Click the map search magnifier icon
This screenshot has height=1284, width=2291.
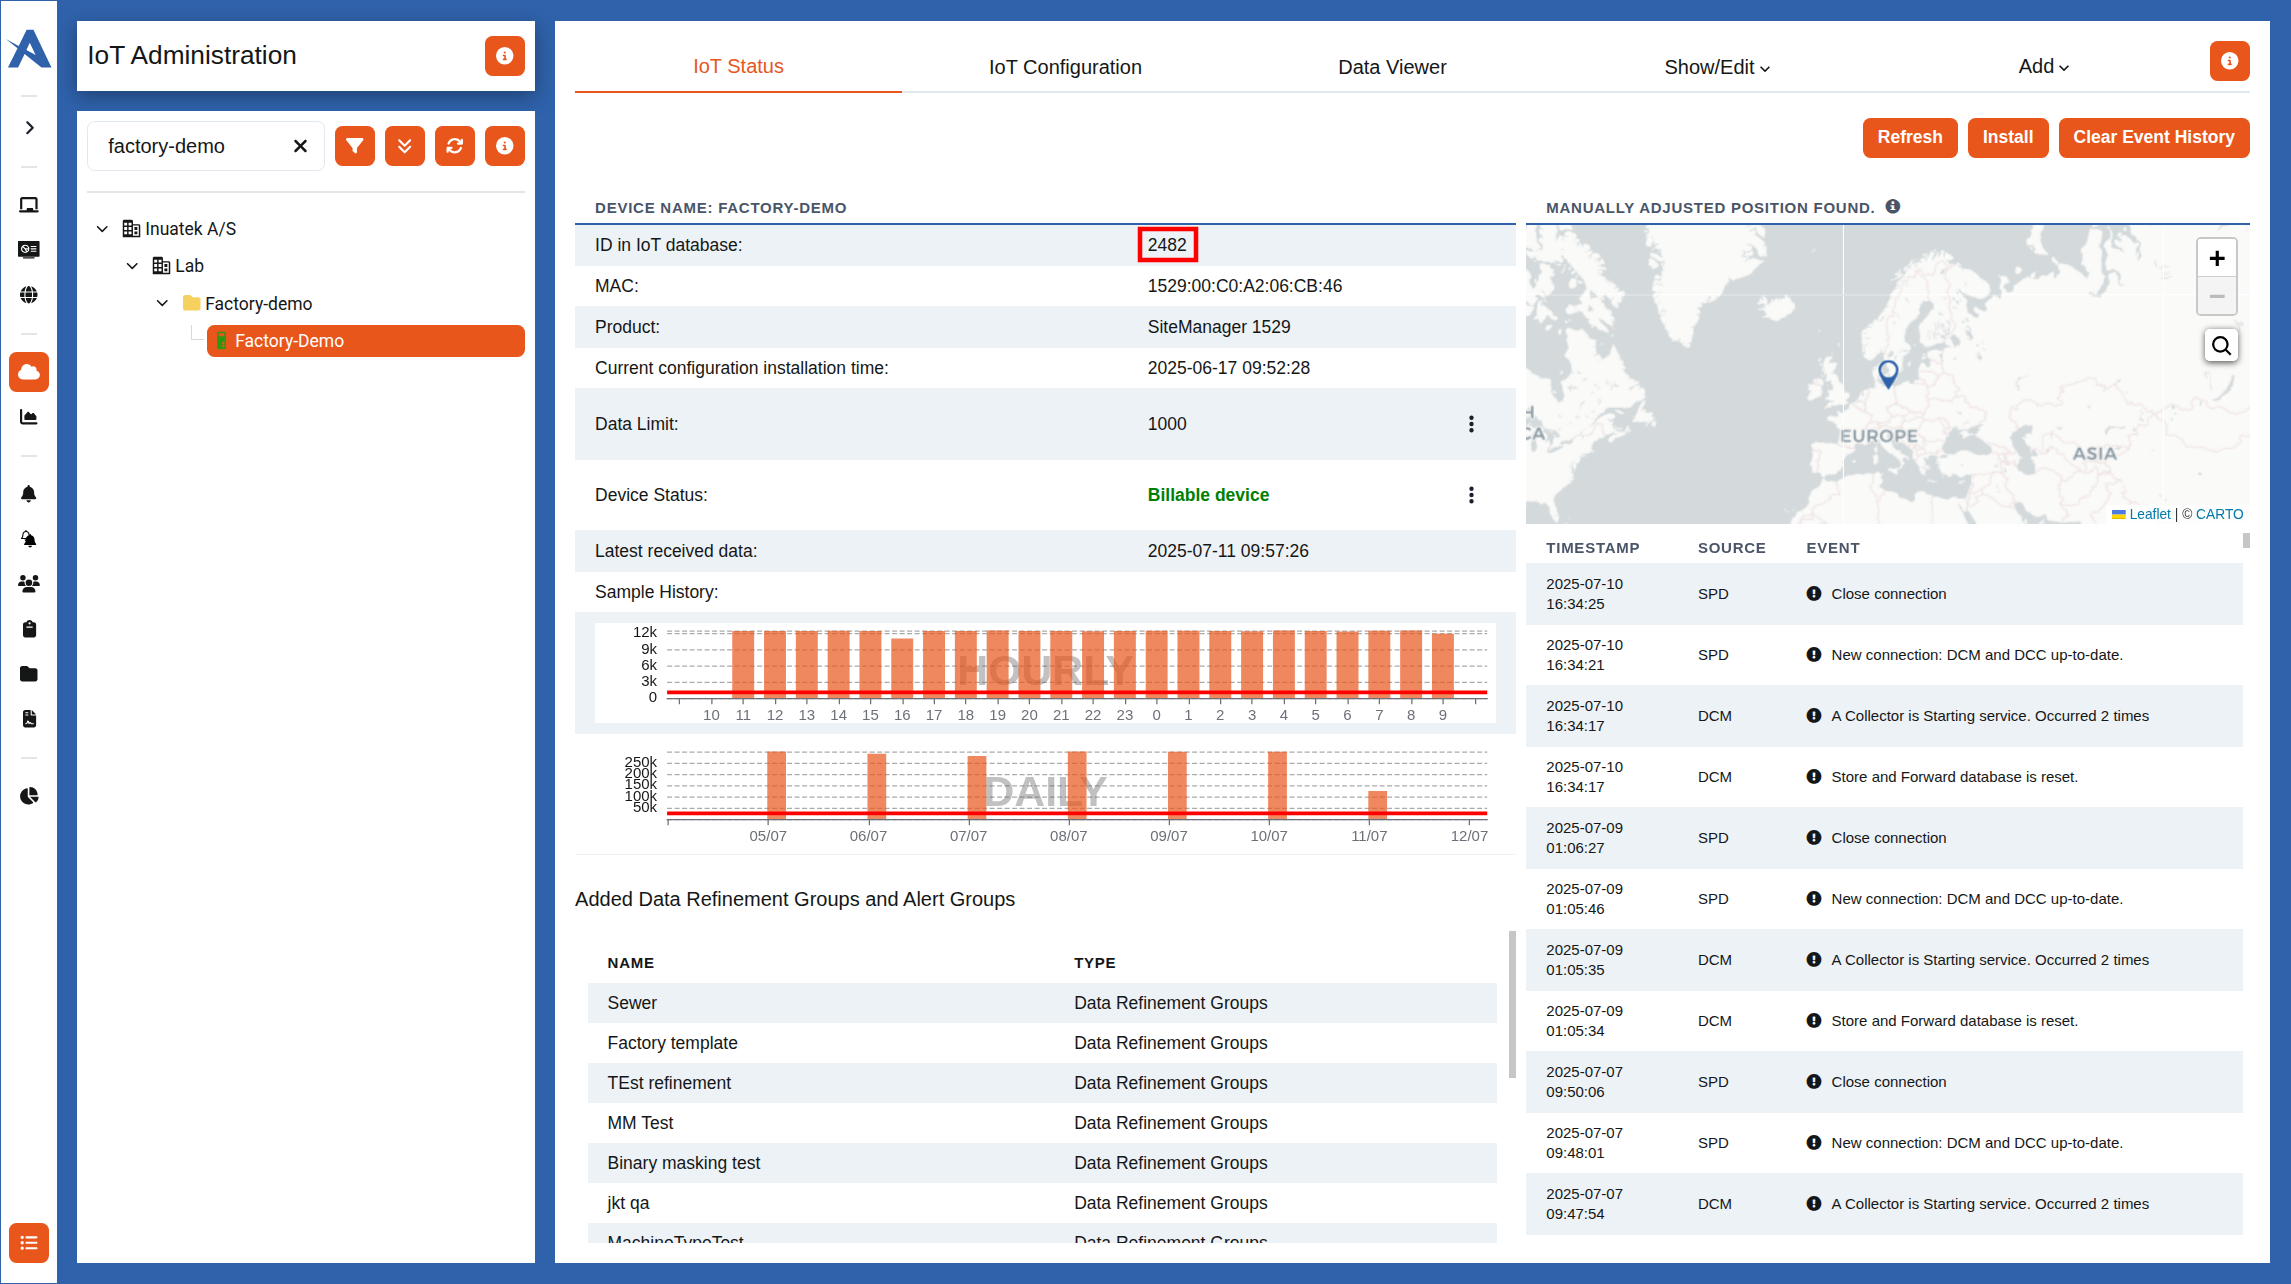click(2221, 346)
